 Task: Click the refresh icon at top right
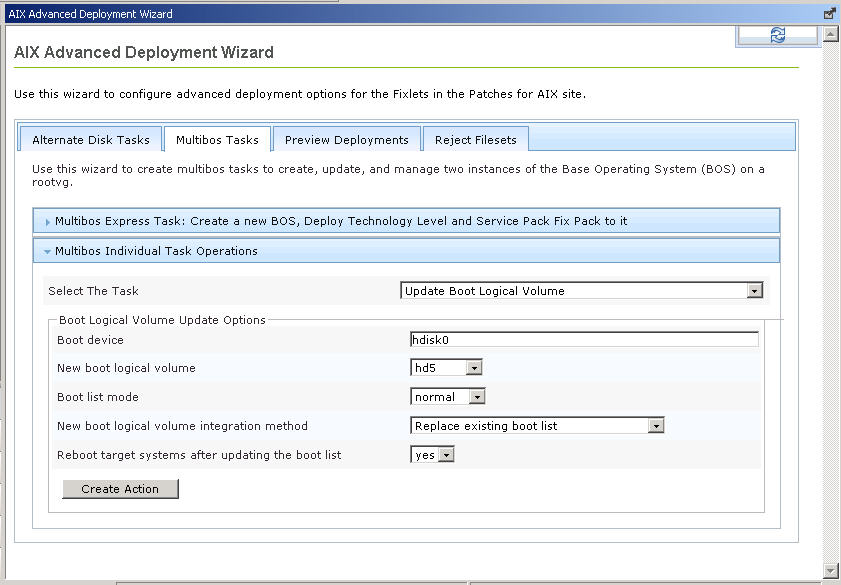(777, 35)
